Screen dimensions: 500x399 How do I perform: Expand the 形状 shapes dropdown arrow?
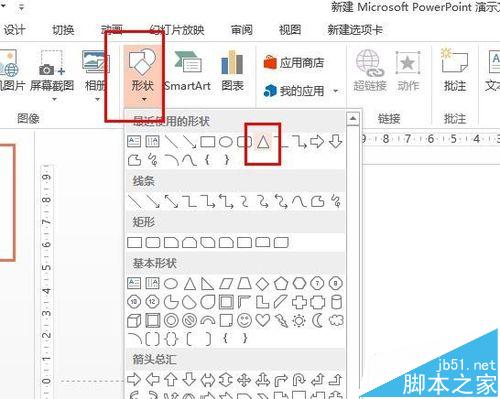(x=144, y=99)
